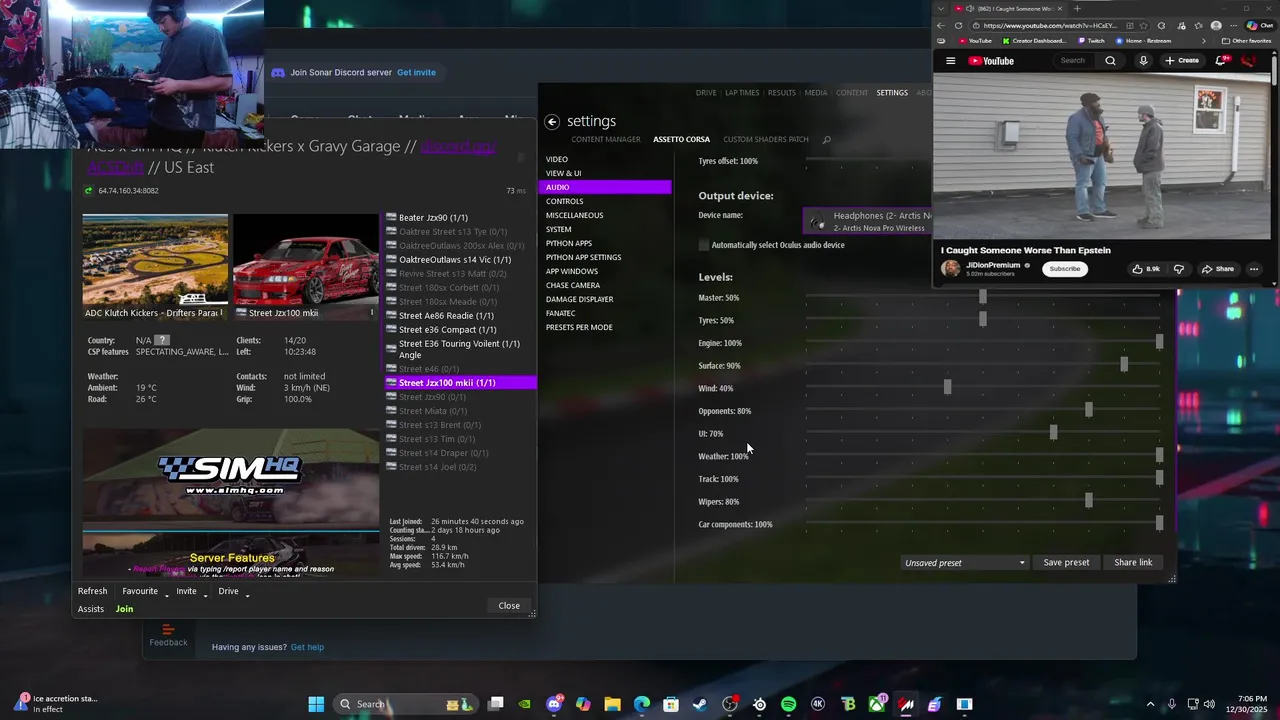Expand more bookmarks chevron in browser
Image resolution: width=1280 pixels, height=720 pixels.
click(1203, 41)
